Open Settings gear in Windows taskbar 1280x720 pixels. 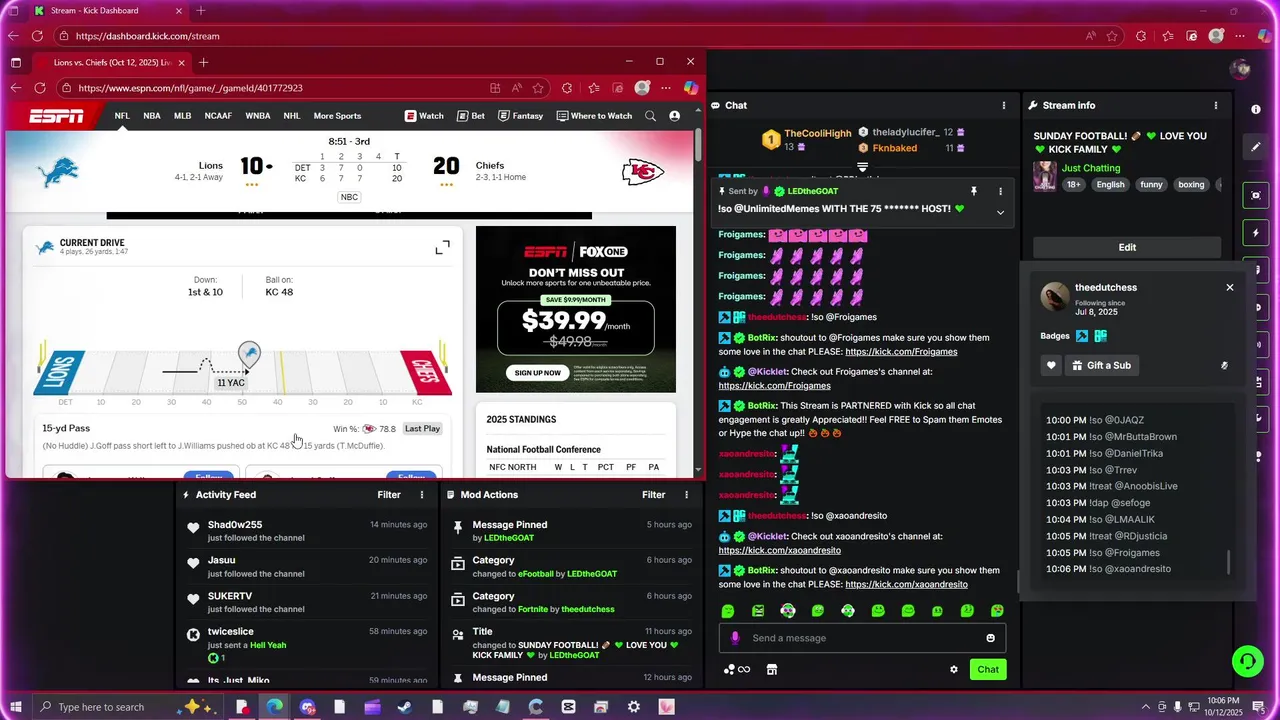tap(634, 707)
